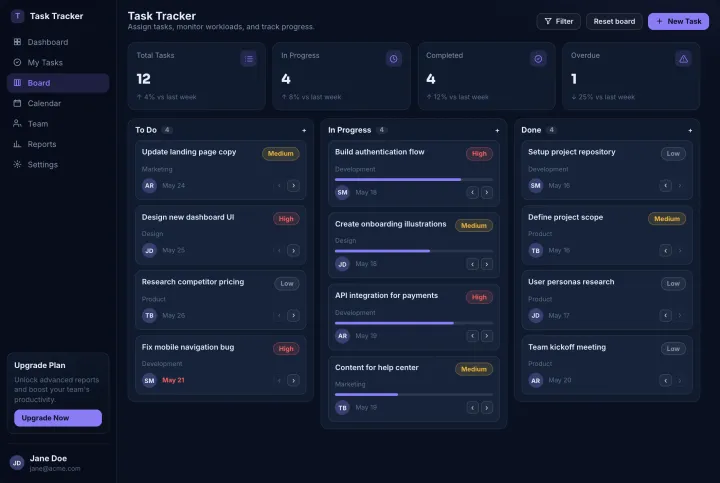Click the In Progress clock icon

tap(394, 59)
